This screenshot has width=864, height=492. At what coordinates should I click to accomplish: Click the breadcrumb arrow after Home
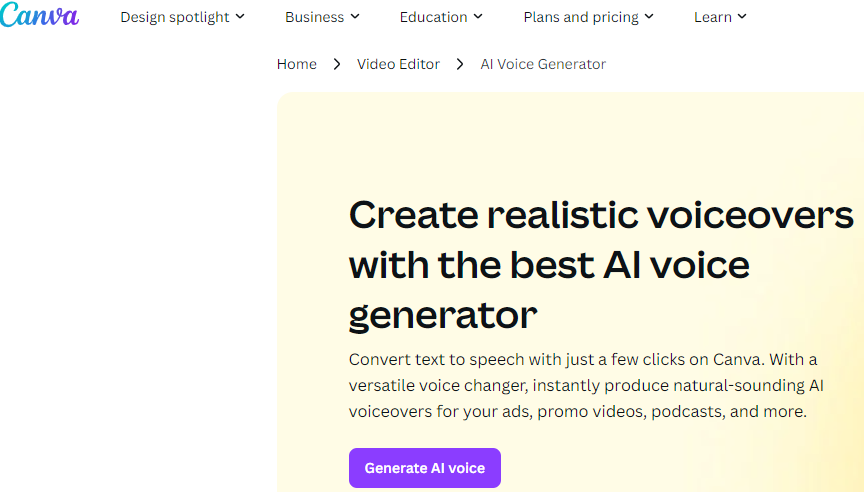tap(337, 64)
